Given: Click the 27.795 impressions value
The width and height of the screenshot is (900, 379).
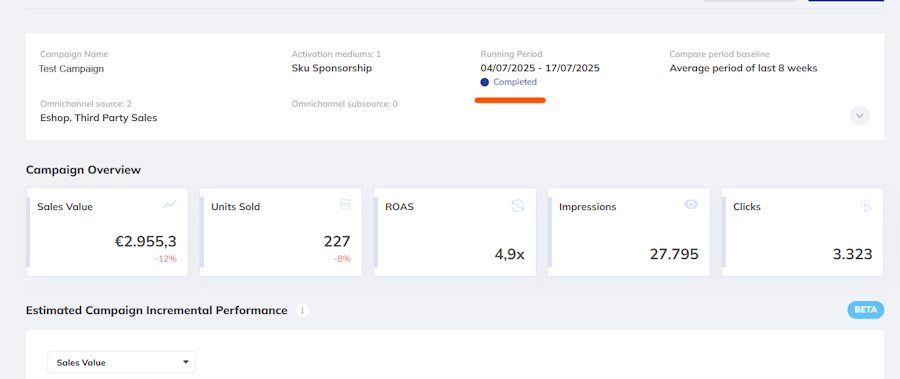Looking at the screenshot, I should [674, 254].
